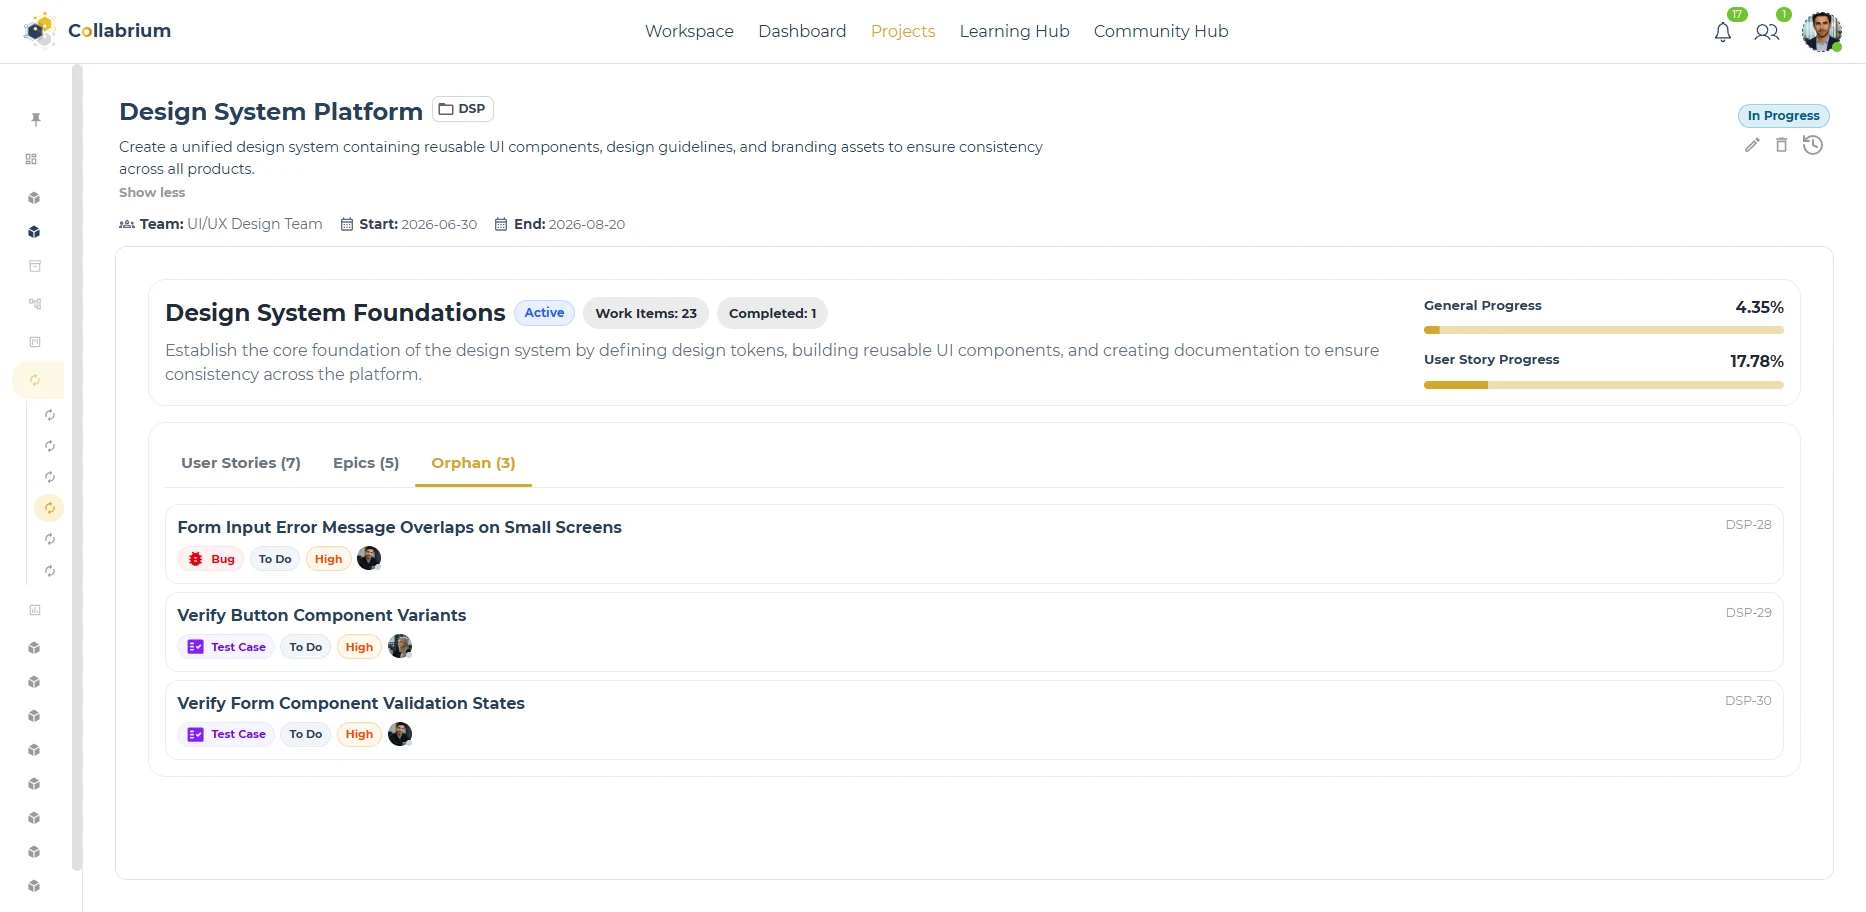
Task: Open the dashboard grid icon in sidebar
Action: click(x=31, y=159)
